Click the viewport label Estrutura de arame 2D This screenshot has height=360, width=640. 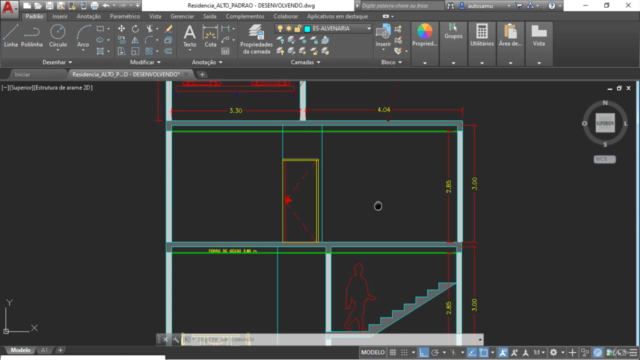click(64, 88)
